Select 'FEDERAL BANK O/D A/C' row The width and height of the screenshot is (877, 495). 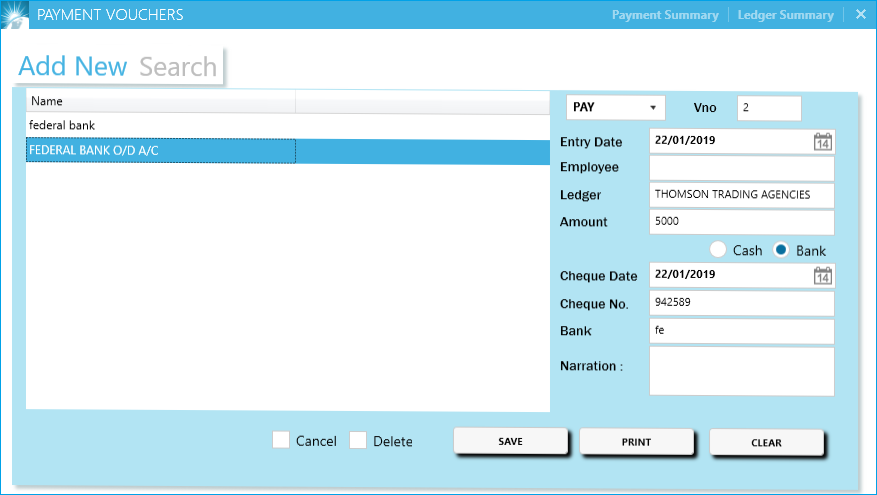point(288,151)
